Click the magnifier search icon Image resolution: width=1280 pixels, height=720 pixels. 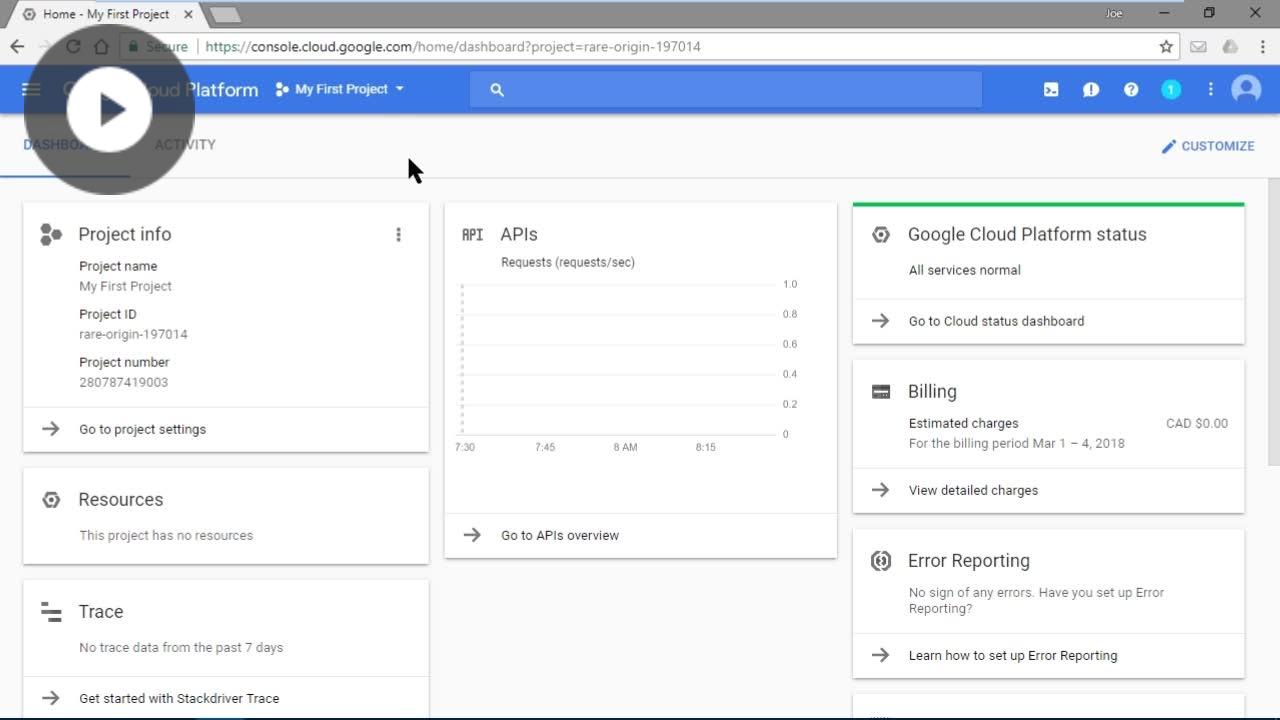(x=497, y=89)
